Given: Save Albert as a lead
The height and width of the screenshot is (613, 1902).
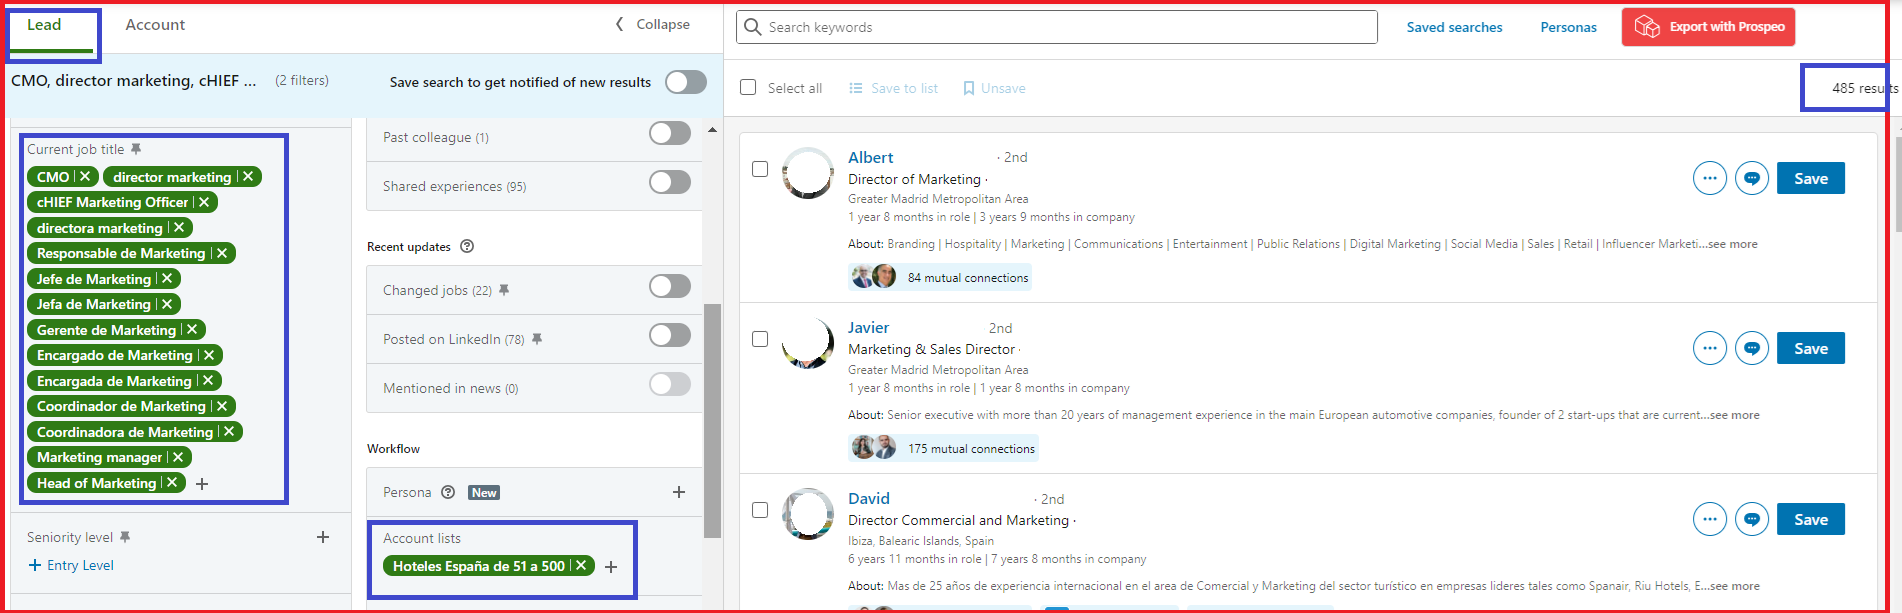Looking at the screenshot, I should (1810, 179).
